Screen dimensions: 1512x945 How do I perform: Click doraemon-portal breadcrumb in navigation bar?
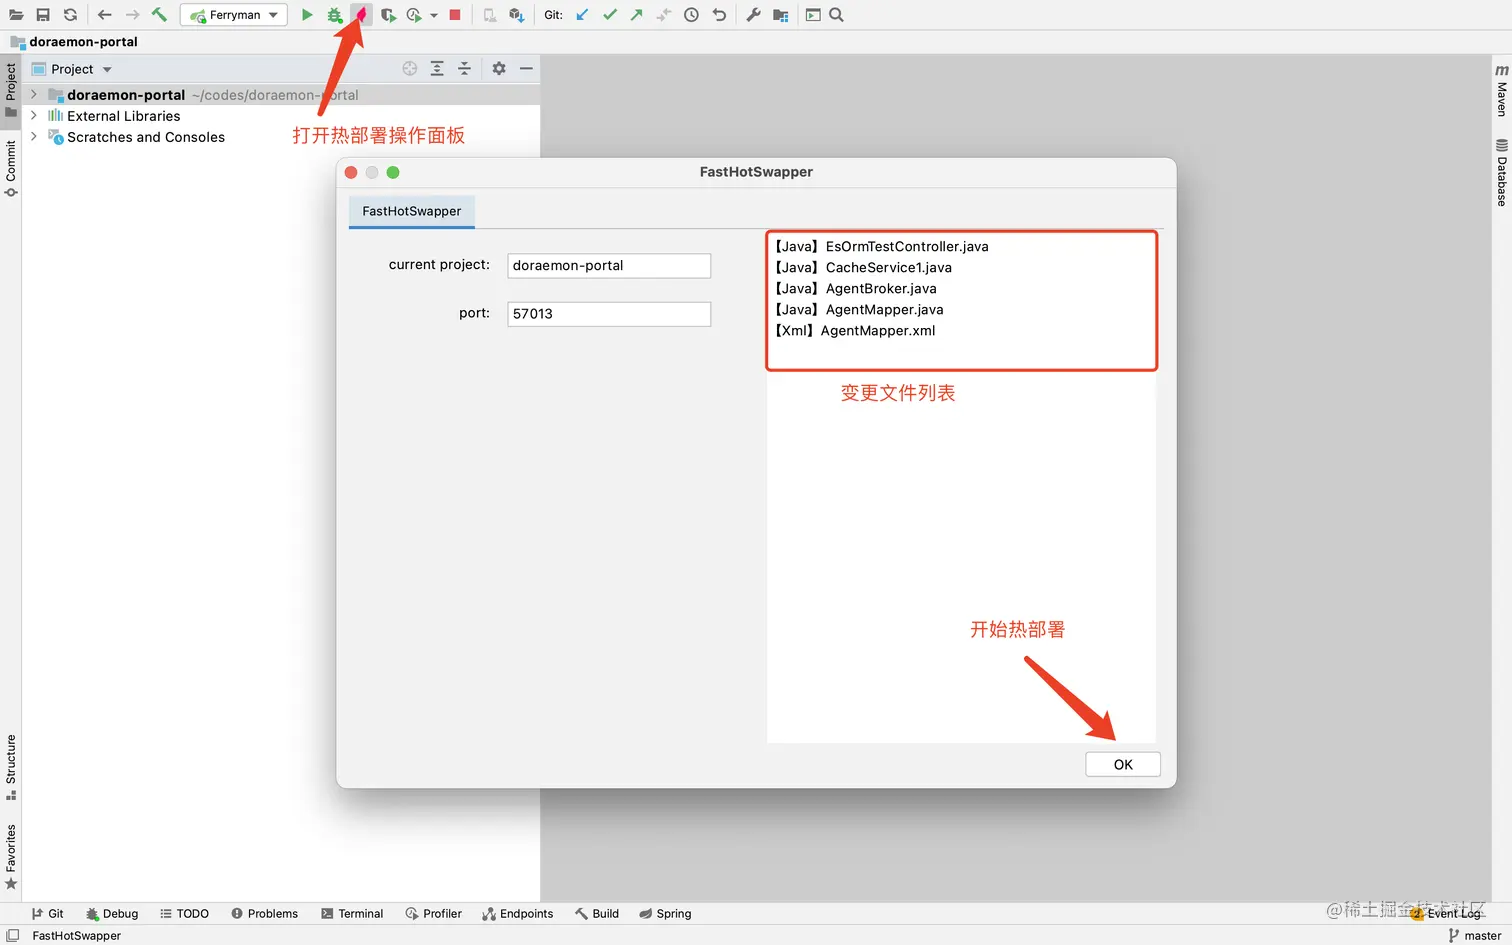83,42
